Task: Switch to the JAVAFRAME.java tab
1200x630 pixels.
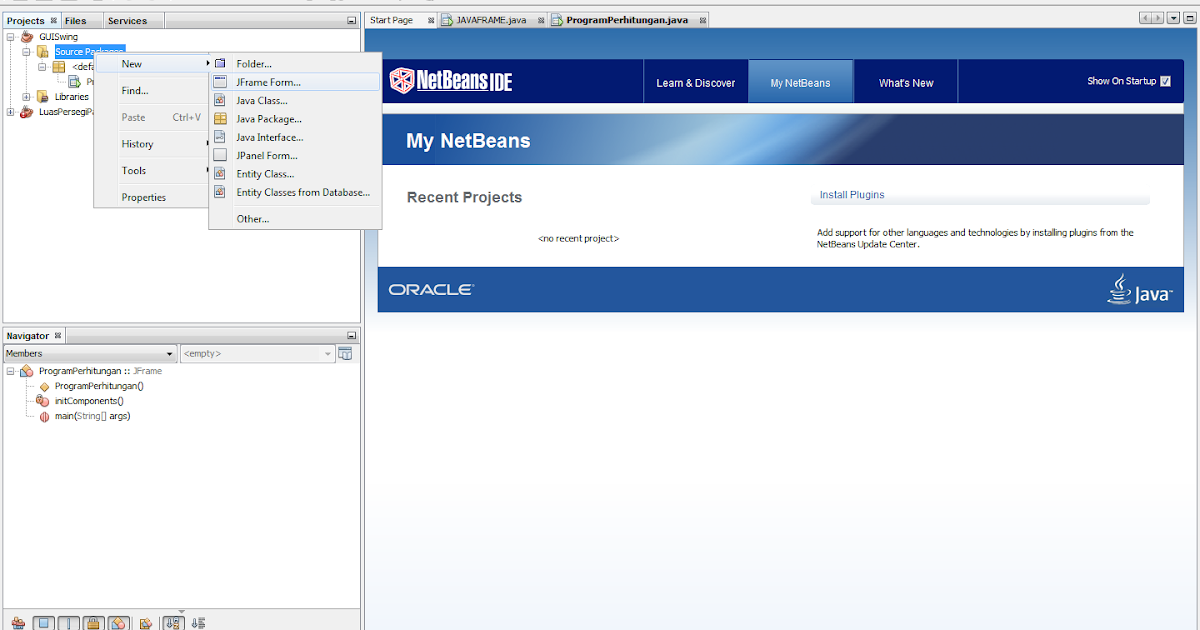Action: click(490, 17)
